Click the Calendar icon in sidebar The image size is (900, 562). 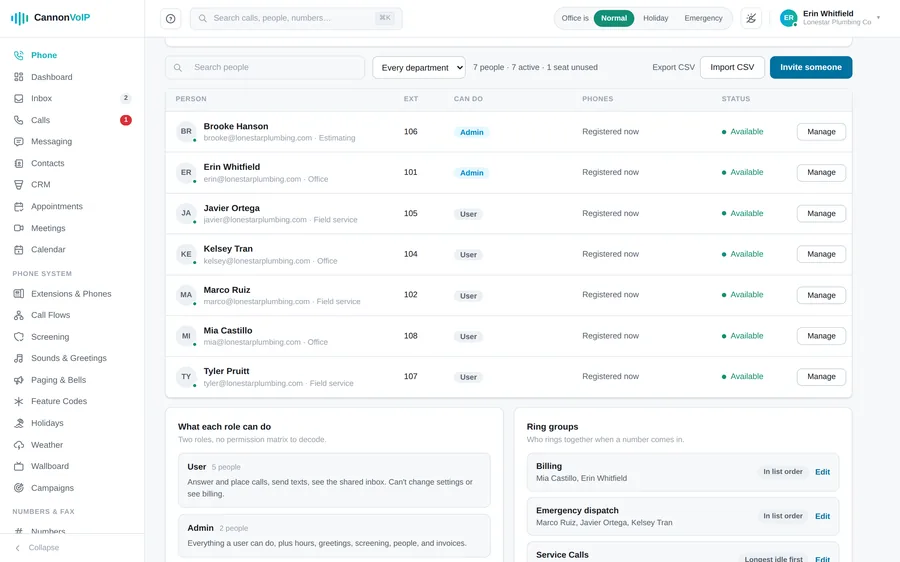click(x=19, y=250)
